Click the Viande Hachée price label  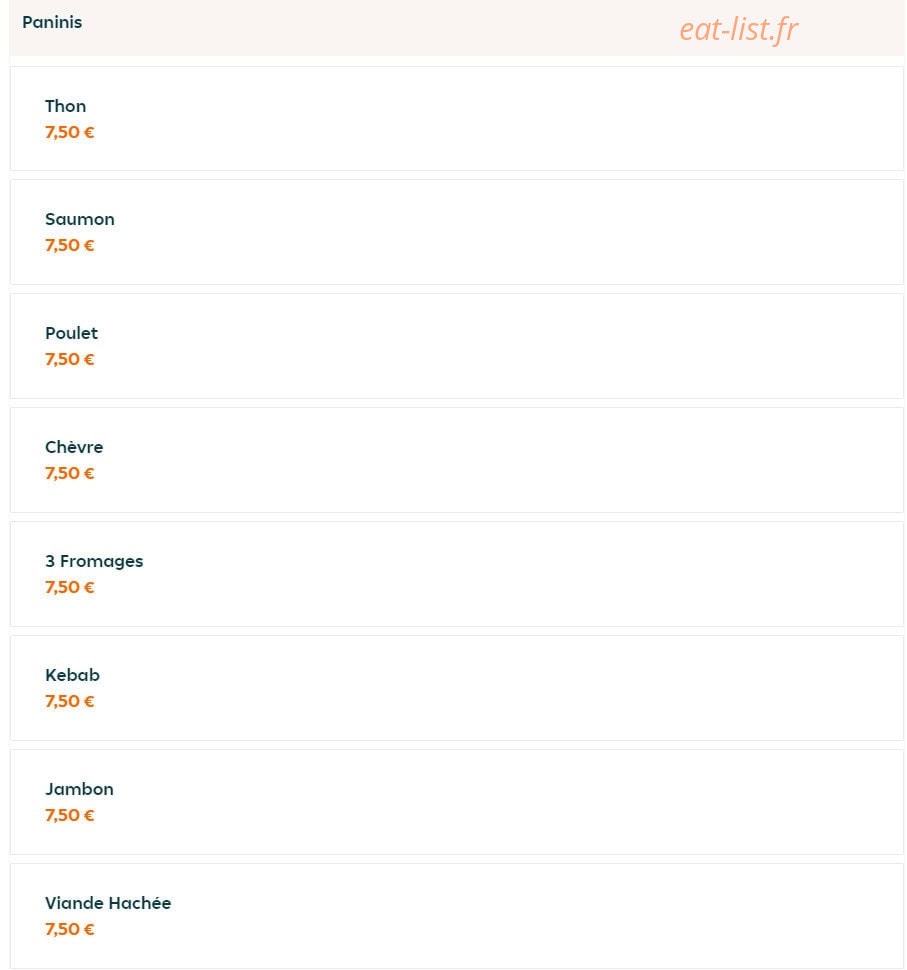click(x=69, y=929)
